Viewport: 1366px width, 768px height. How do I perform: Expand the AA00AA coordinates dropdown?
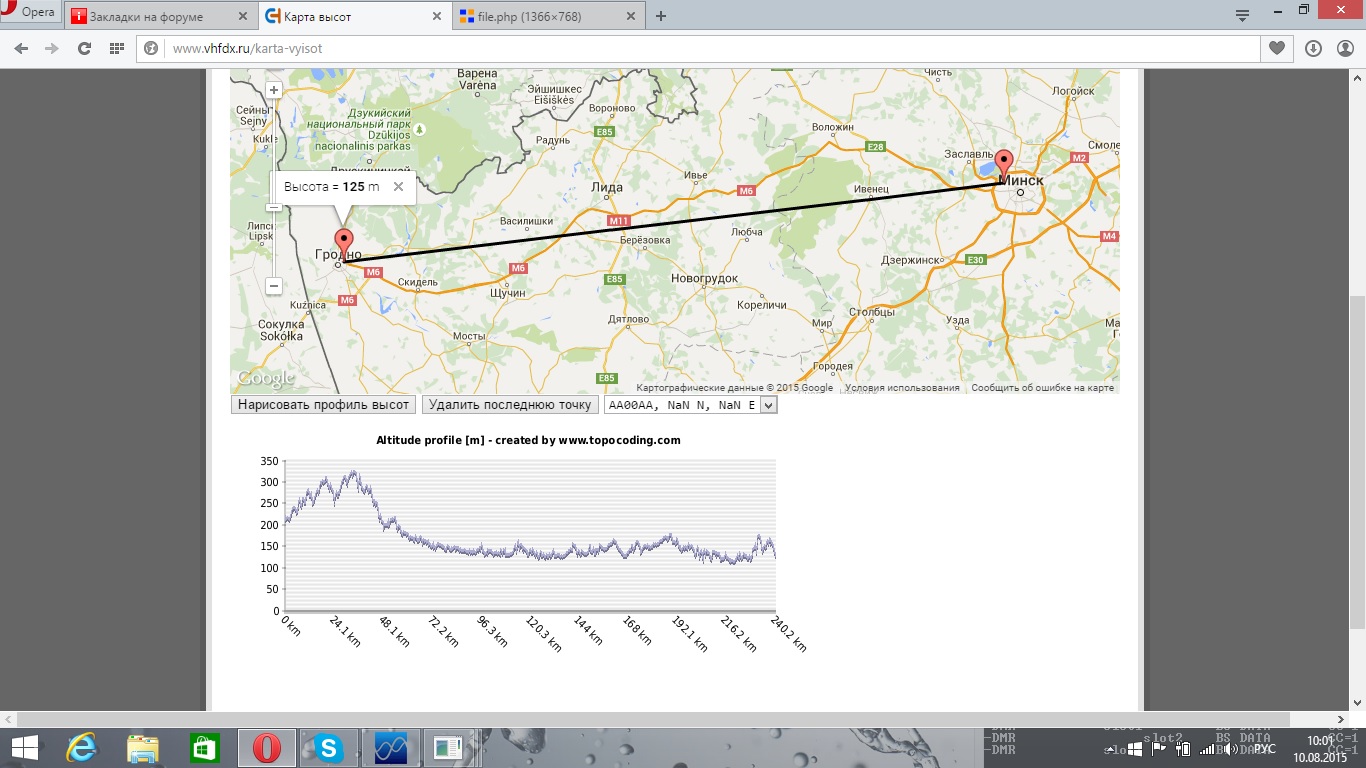(768, 405)
